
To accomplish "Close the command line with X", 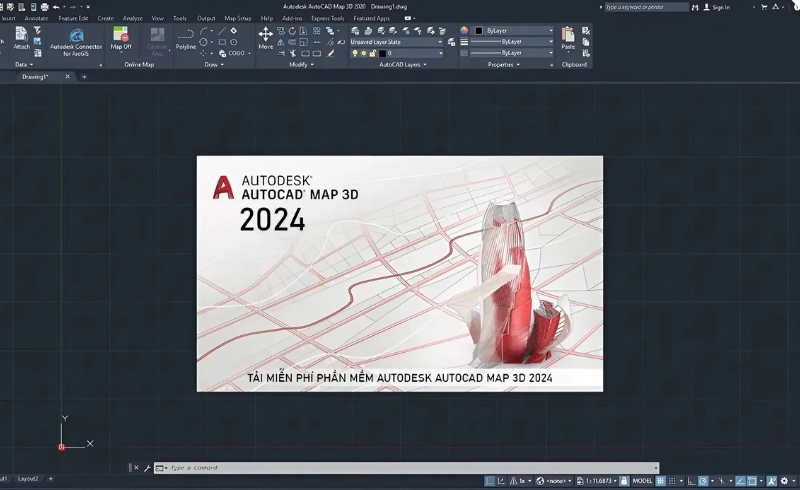I will (136, 468).
